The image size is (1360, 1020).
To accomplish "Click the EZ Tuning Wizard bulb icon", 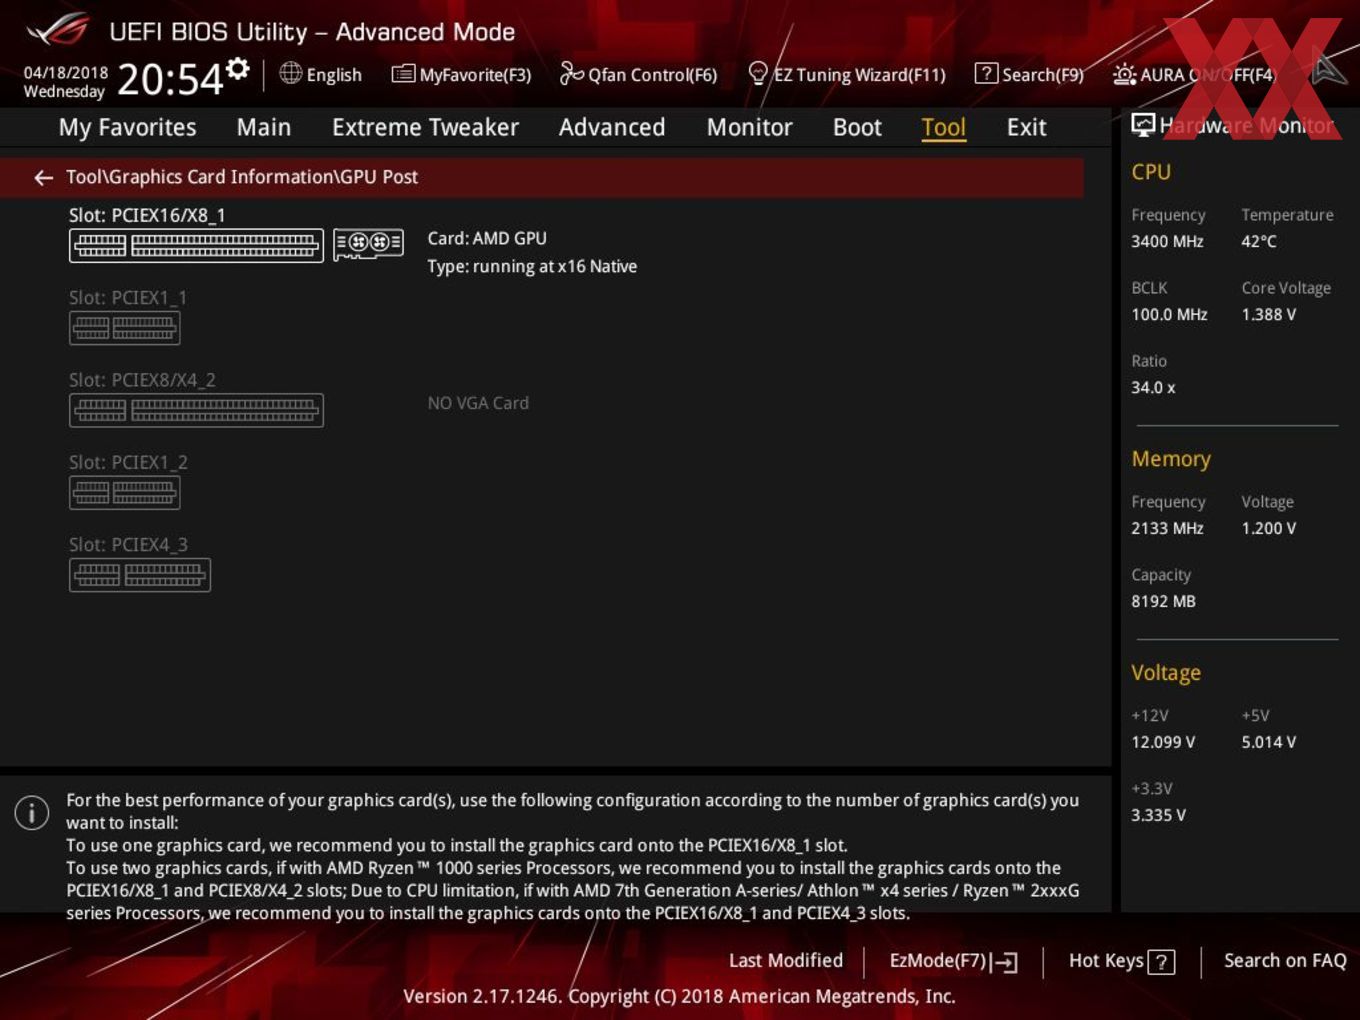I will point(758,74).
